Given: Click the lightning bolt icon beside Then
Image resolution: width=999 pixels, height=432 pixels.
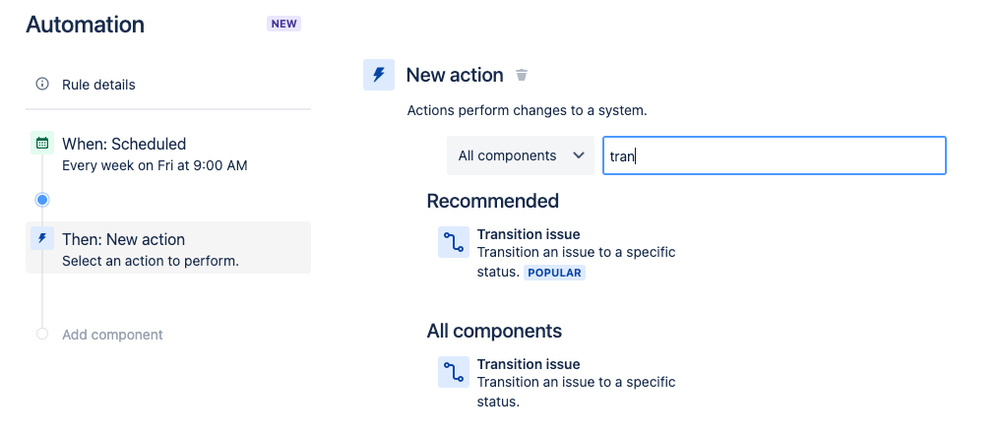Looking at the screenshot, I should pos(42,238).
